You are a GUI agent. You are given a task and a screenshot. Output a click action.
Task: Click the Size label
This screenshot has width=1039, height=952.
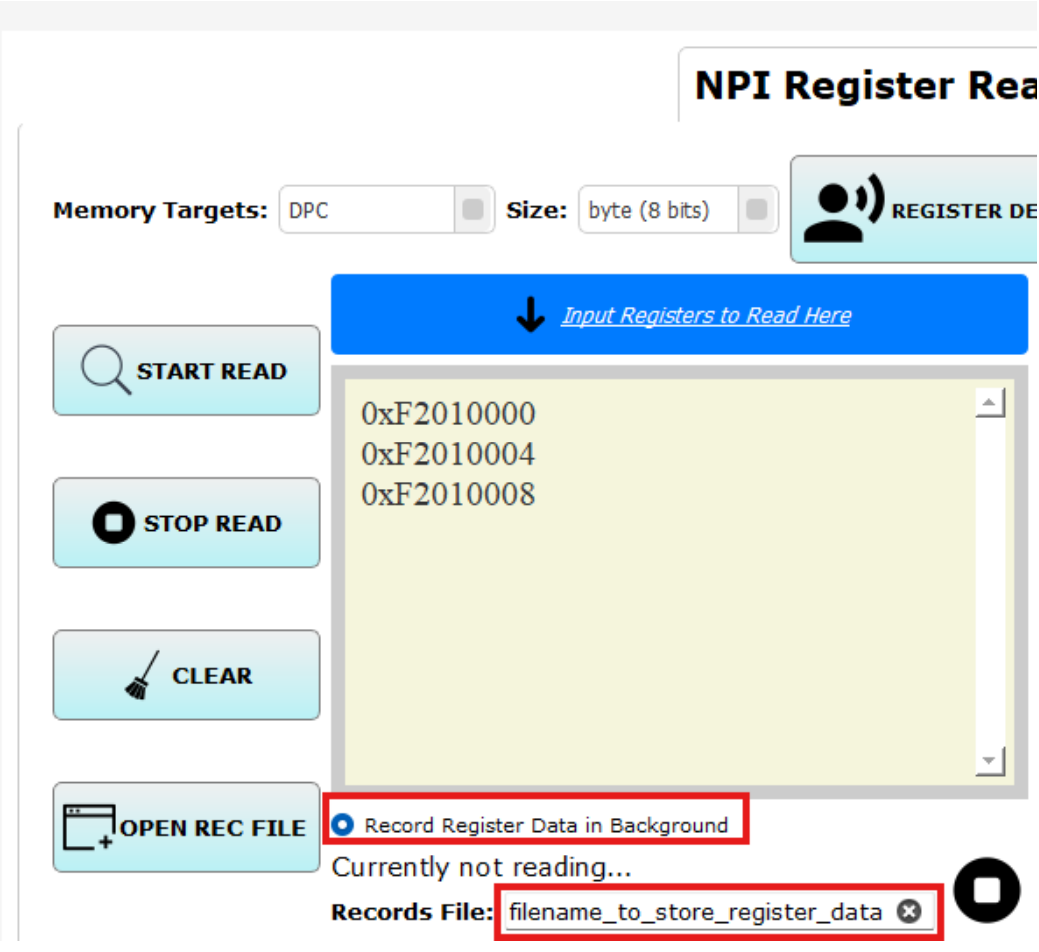tap(537, 211)
